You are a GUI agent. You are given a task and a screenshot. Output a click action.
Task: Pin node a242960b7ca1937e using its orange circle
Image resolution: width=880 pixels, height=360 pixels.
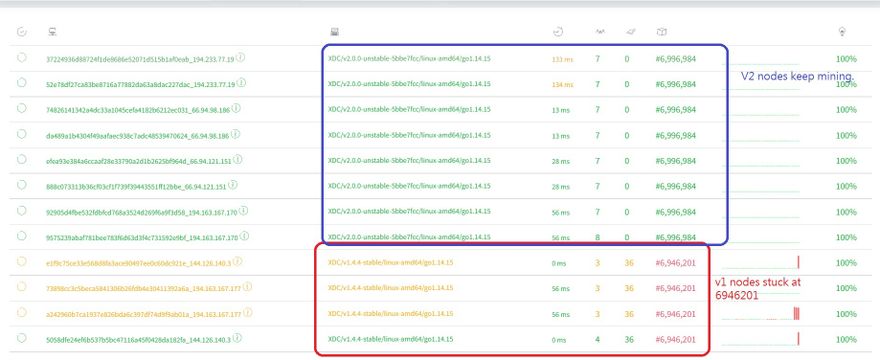click(21, 312)
